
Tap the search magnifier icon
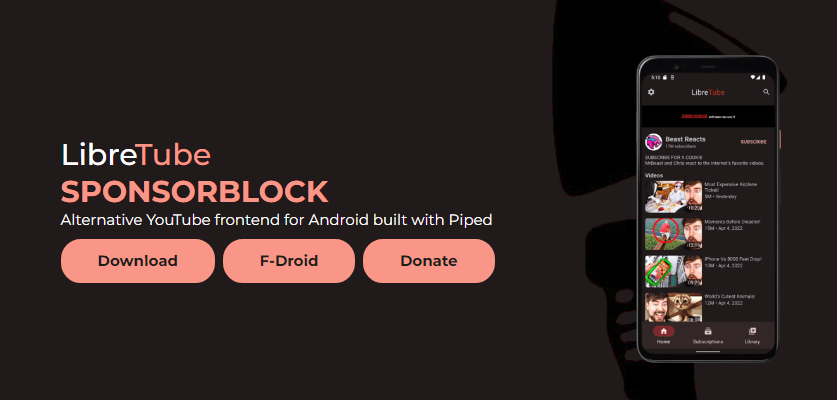point(766,92)
